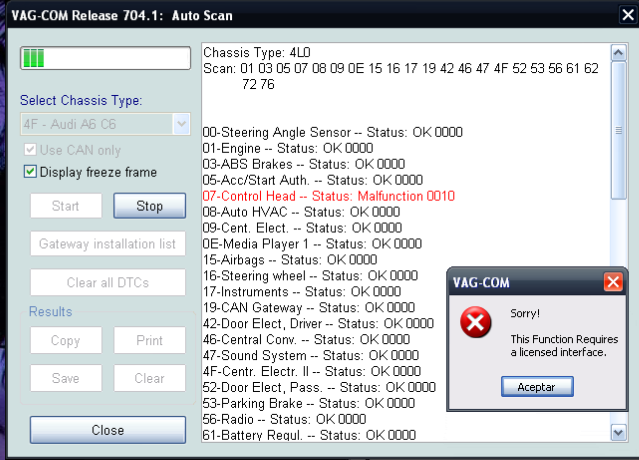The image size is (639, 460).
Task: Click the 16-Steering wheel status line
Action: [x=310, y=276]
